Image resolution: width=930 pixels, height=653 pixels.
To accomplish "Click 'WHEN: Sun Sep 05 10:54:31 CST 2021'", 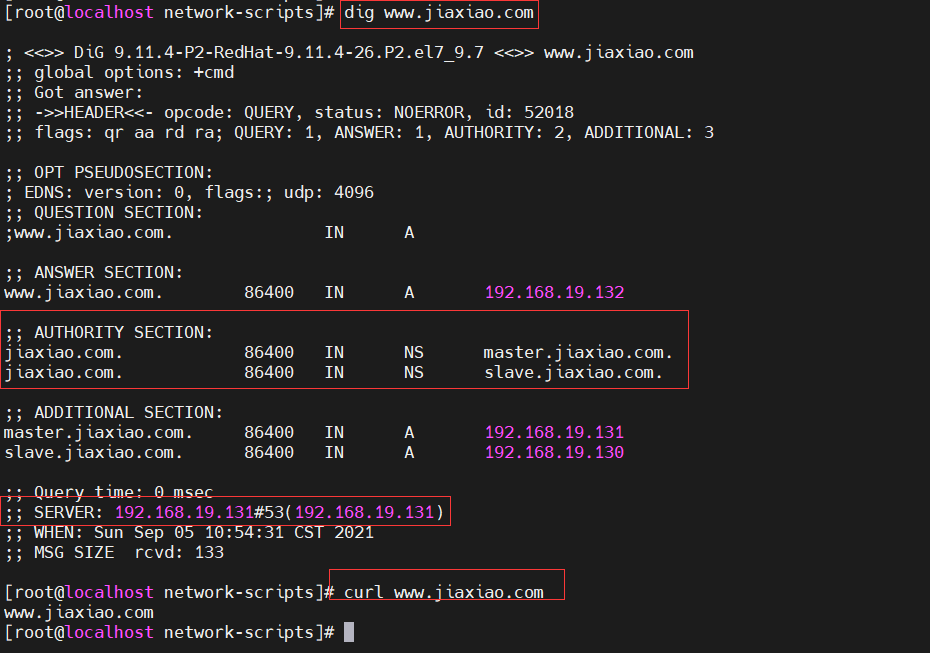I will coord(203,533).
